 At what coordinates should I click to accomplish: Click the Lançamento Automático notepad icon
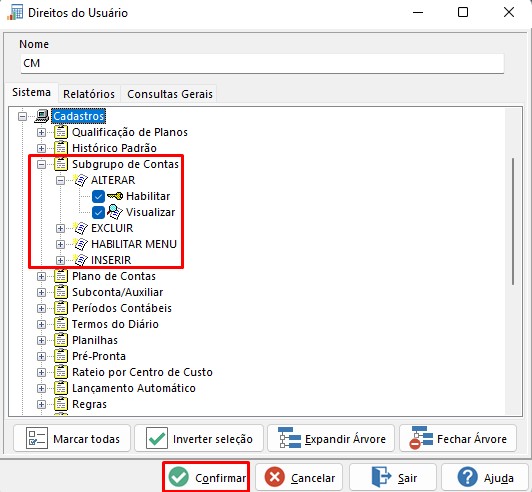point(61,388)
